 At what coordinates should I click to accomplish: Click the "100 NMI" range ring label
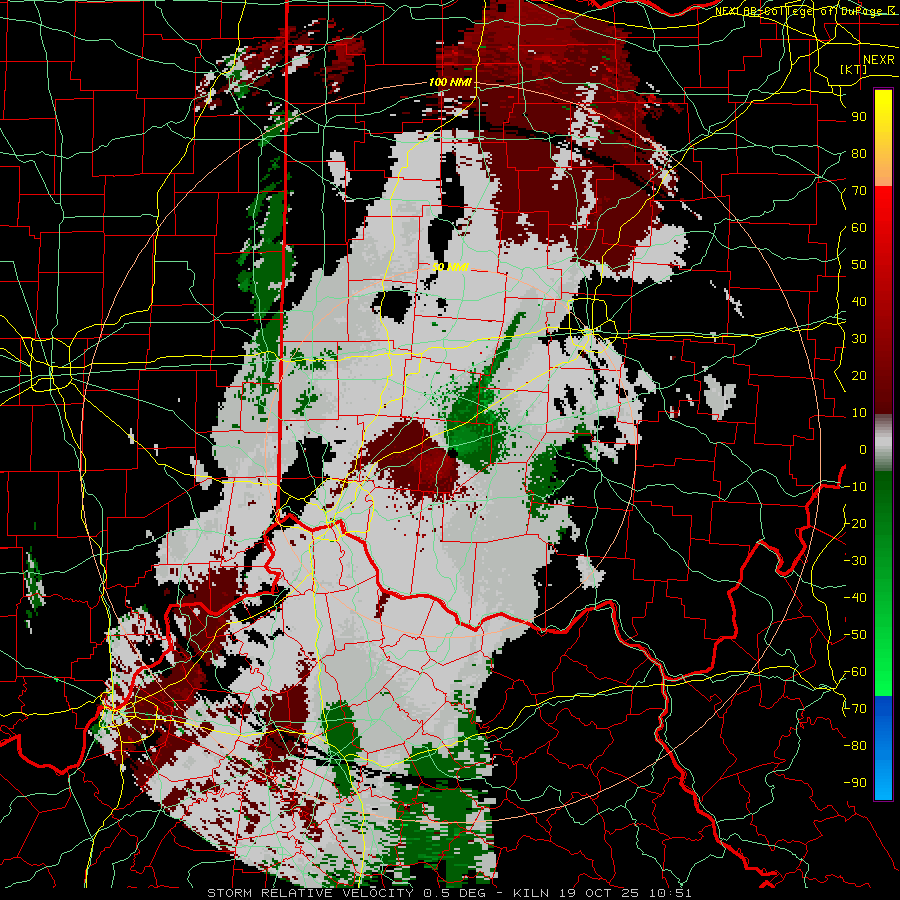point(450,82)
